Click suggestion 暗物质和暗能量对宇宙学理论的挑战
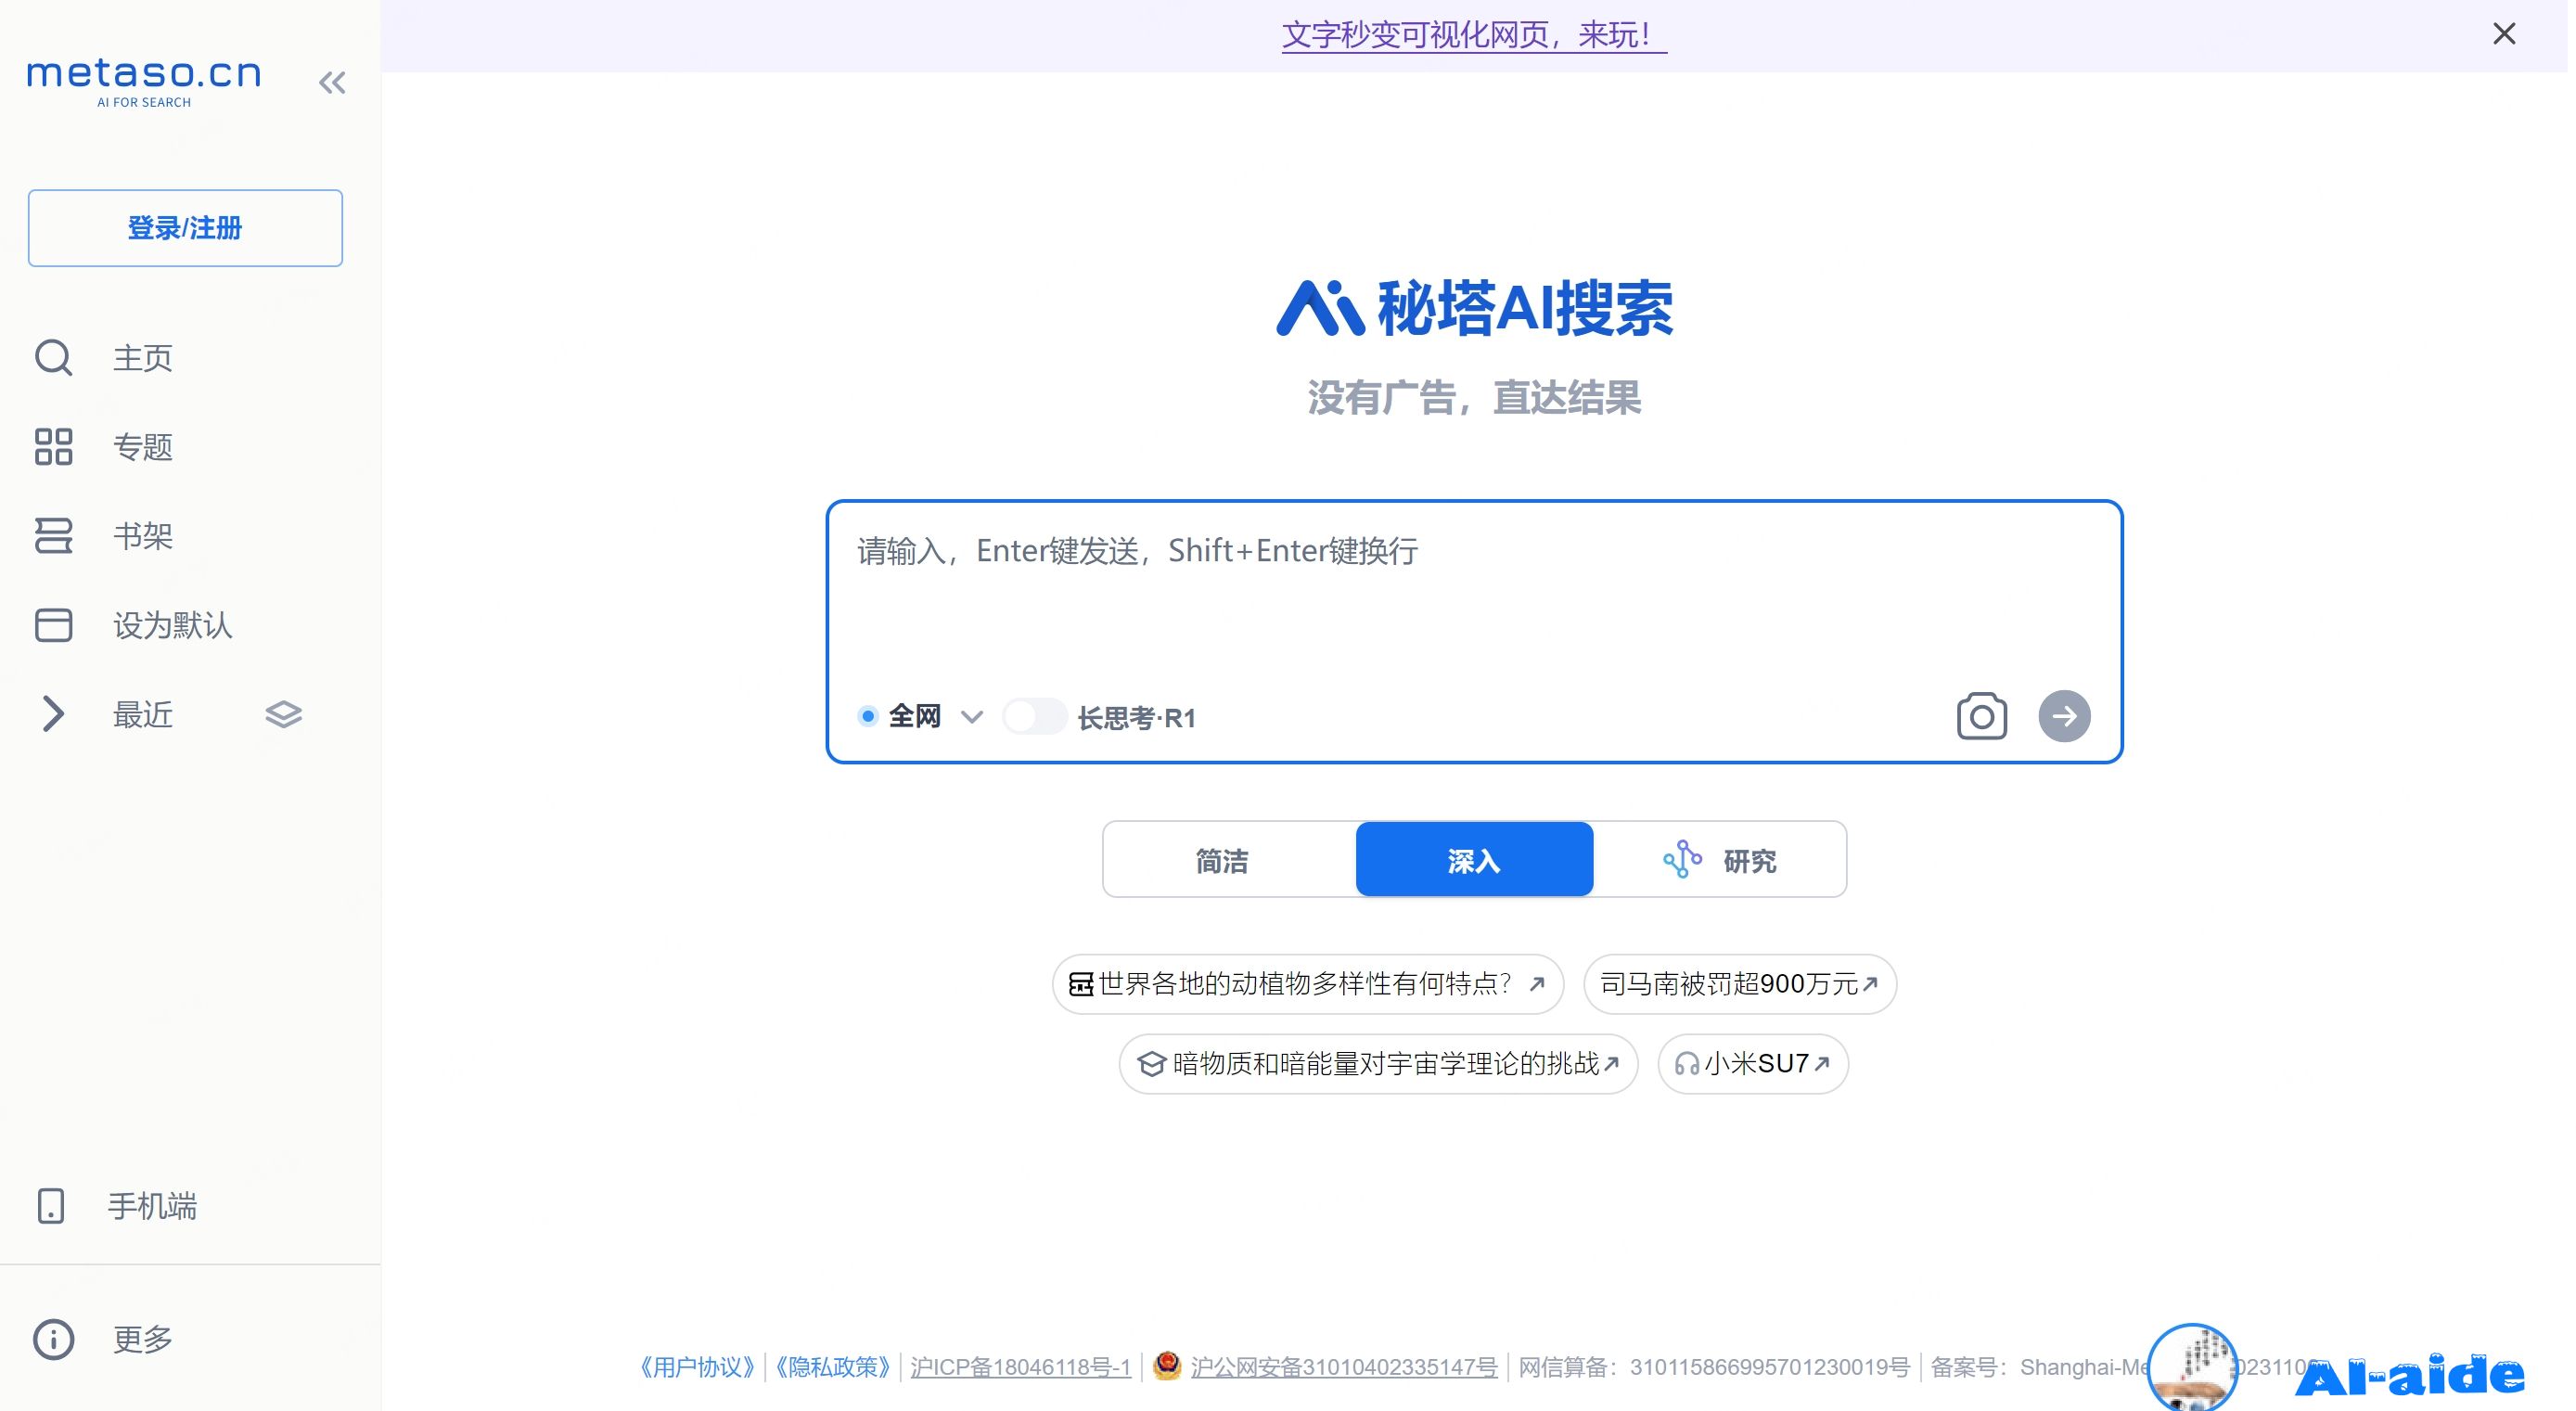Viewport: 2576px width, 1411px height. pyautogui.click(x=1378, y=1064)
